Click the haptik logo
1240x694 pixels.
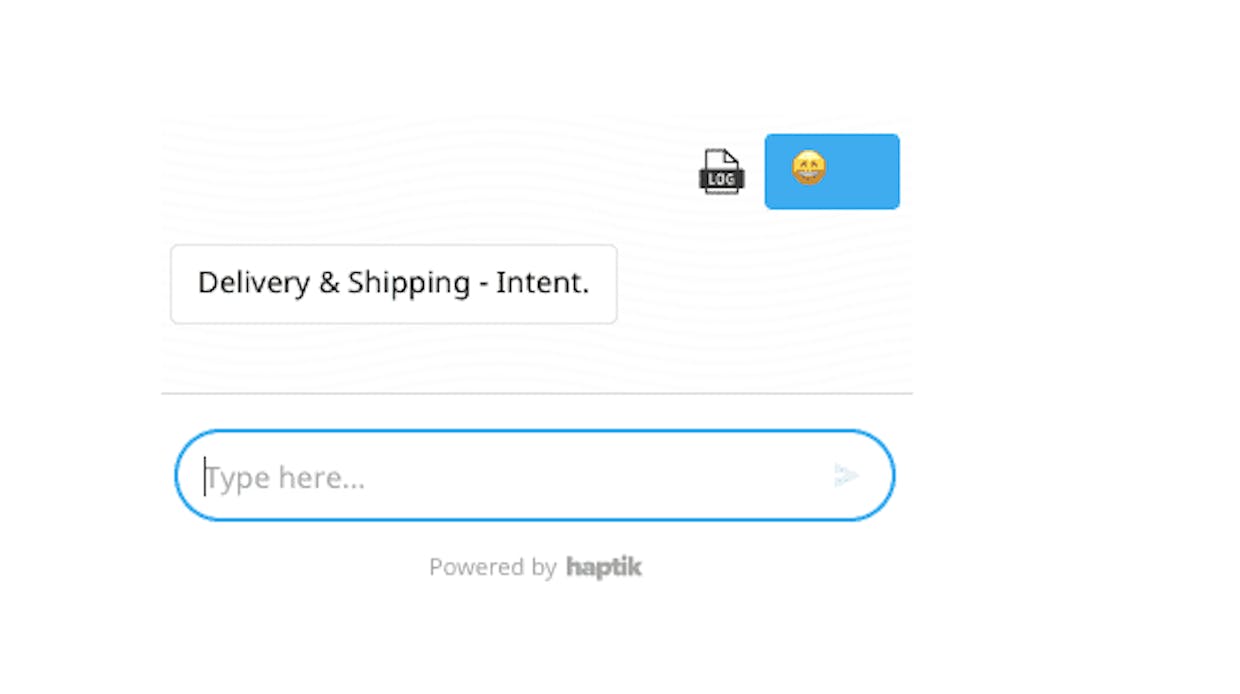[x=604, y=567]
